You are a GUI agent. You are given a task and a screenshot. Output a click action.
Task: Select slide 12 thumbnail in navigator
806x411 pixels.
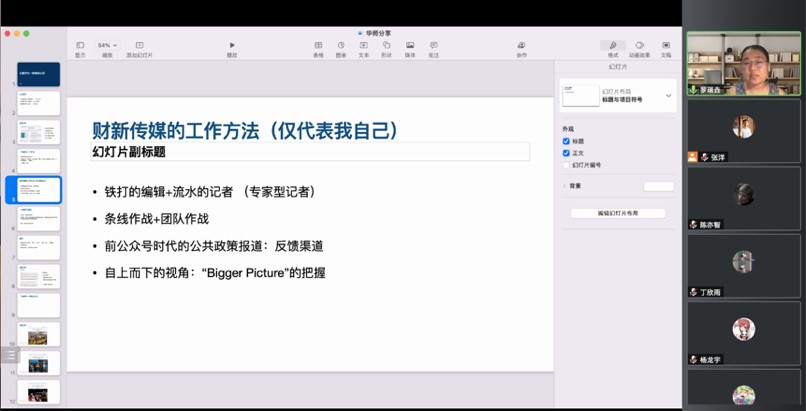tap(39, 392)
